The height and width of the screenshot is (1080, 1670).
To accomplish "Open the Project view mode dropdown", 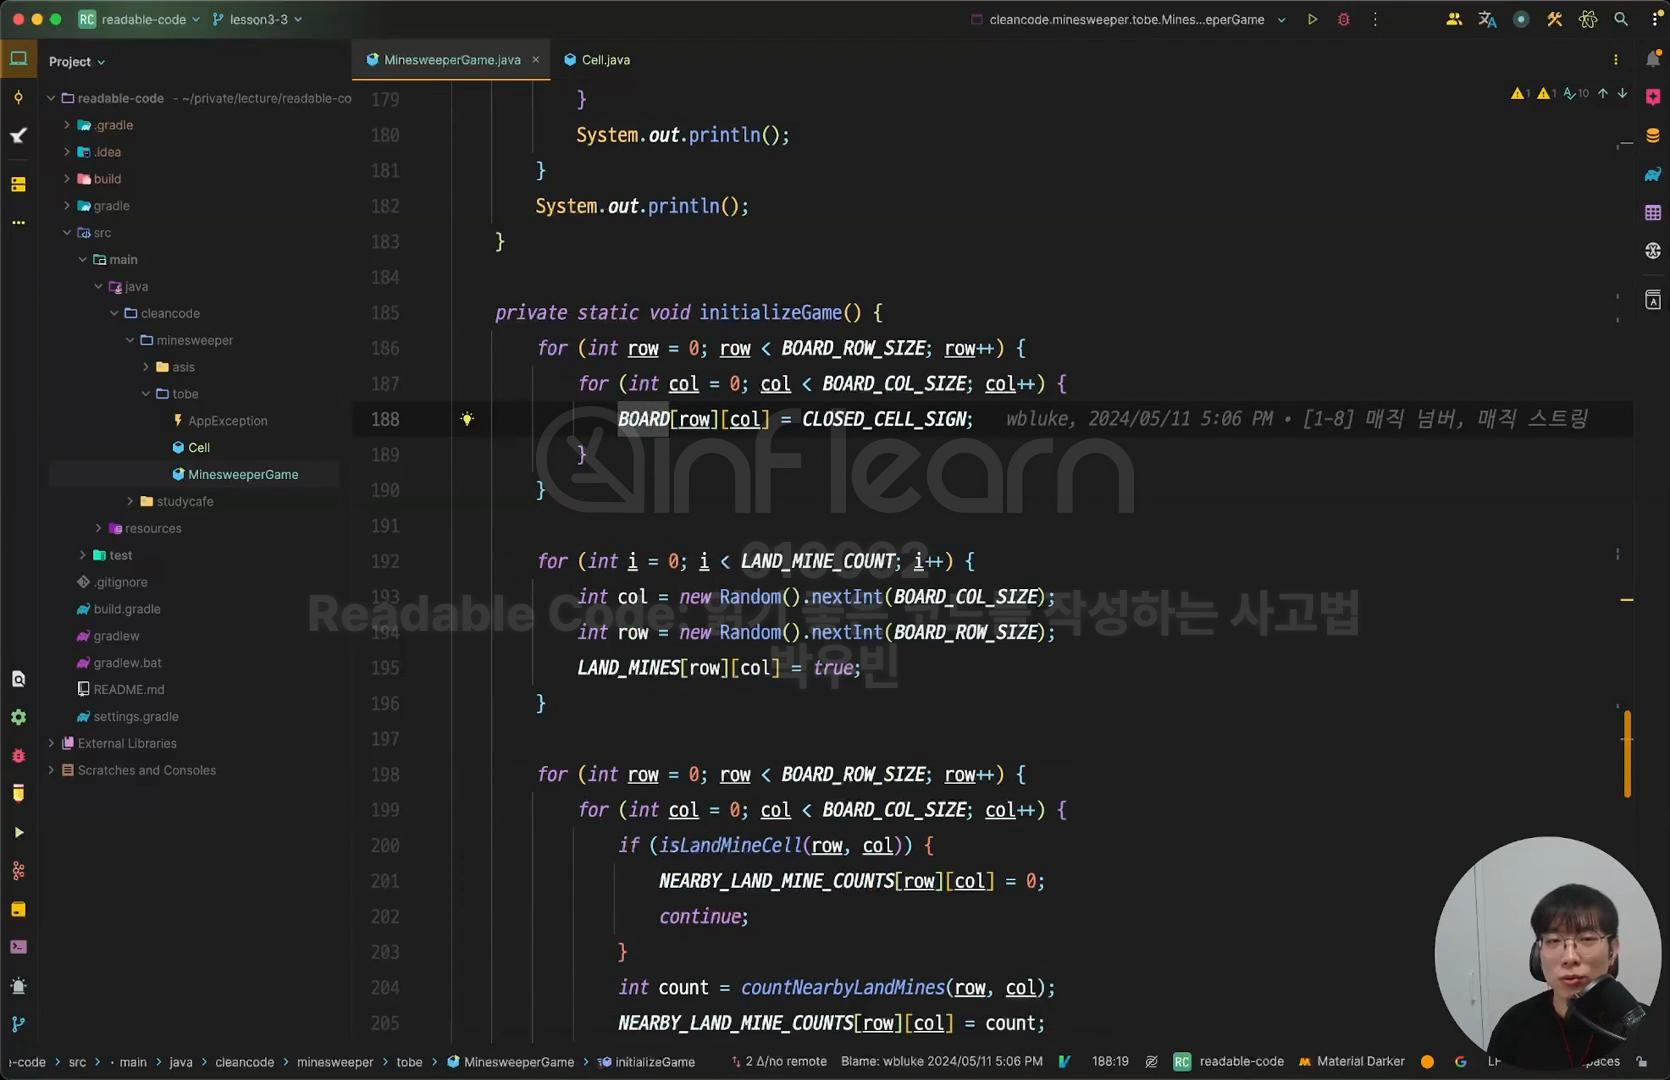I will click(x=77, y=61).
